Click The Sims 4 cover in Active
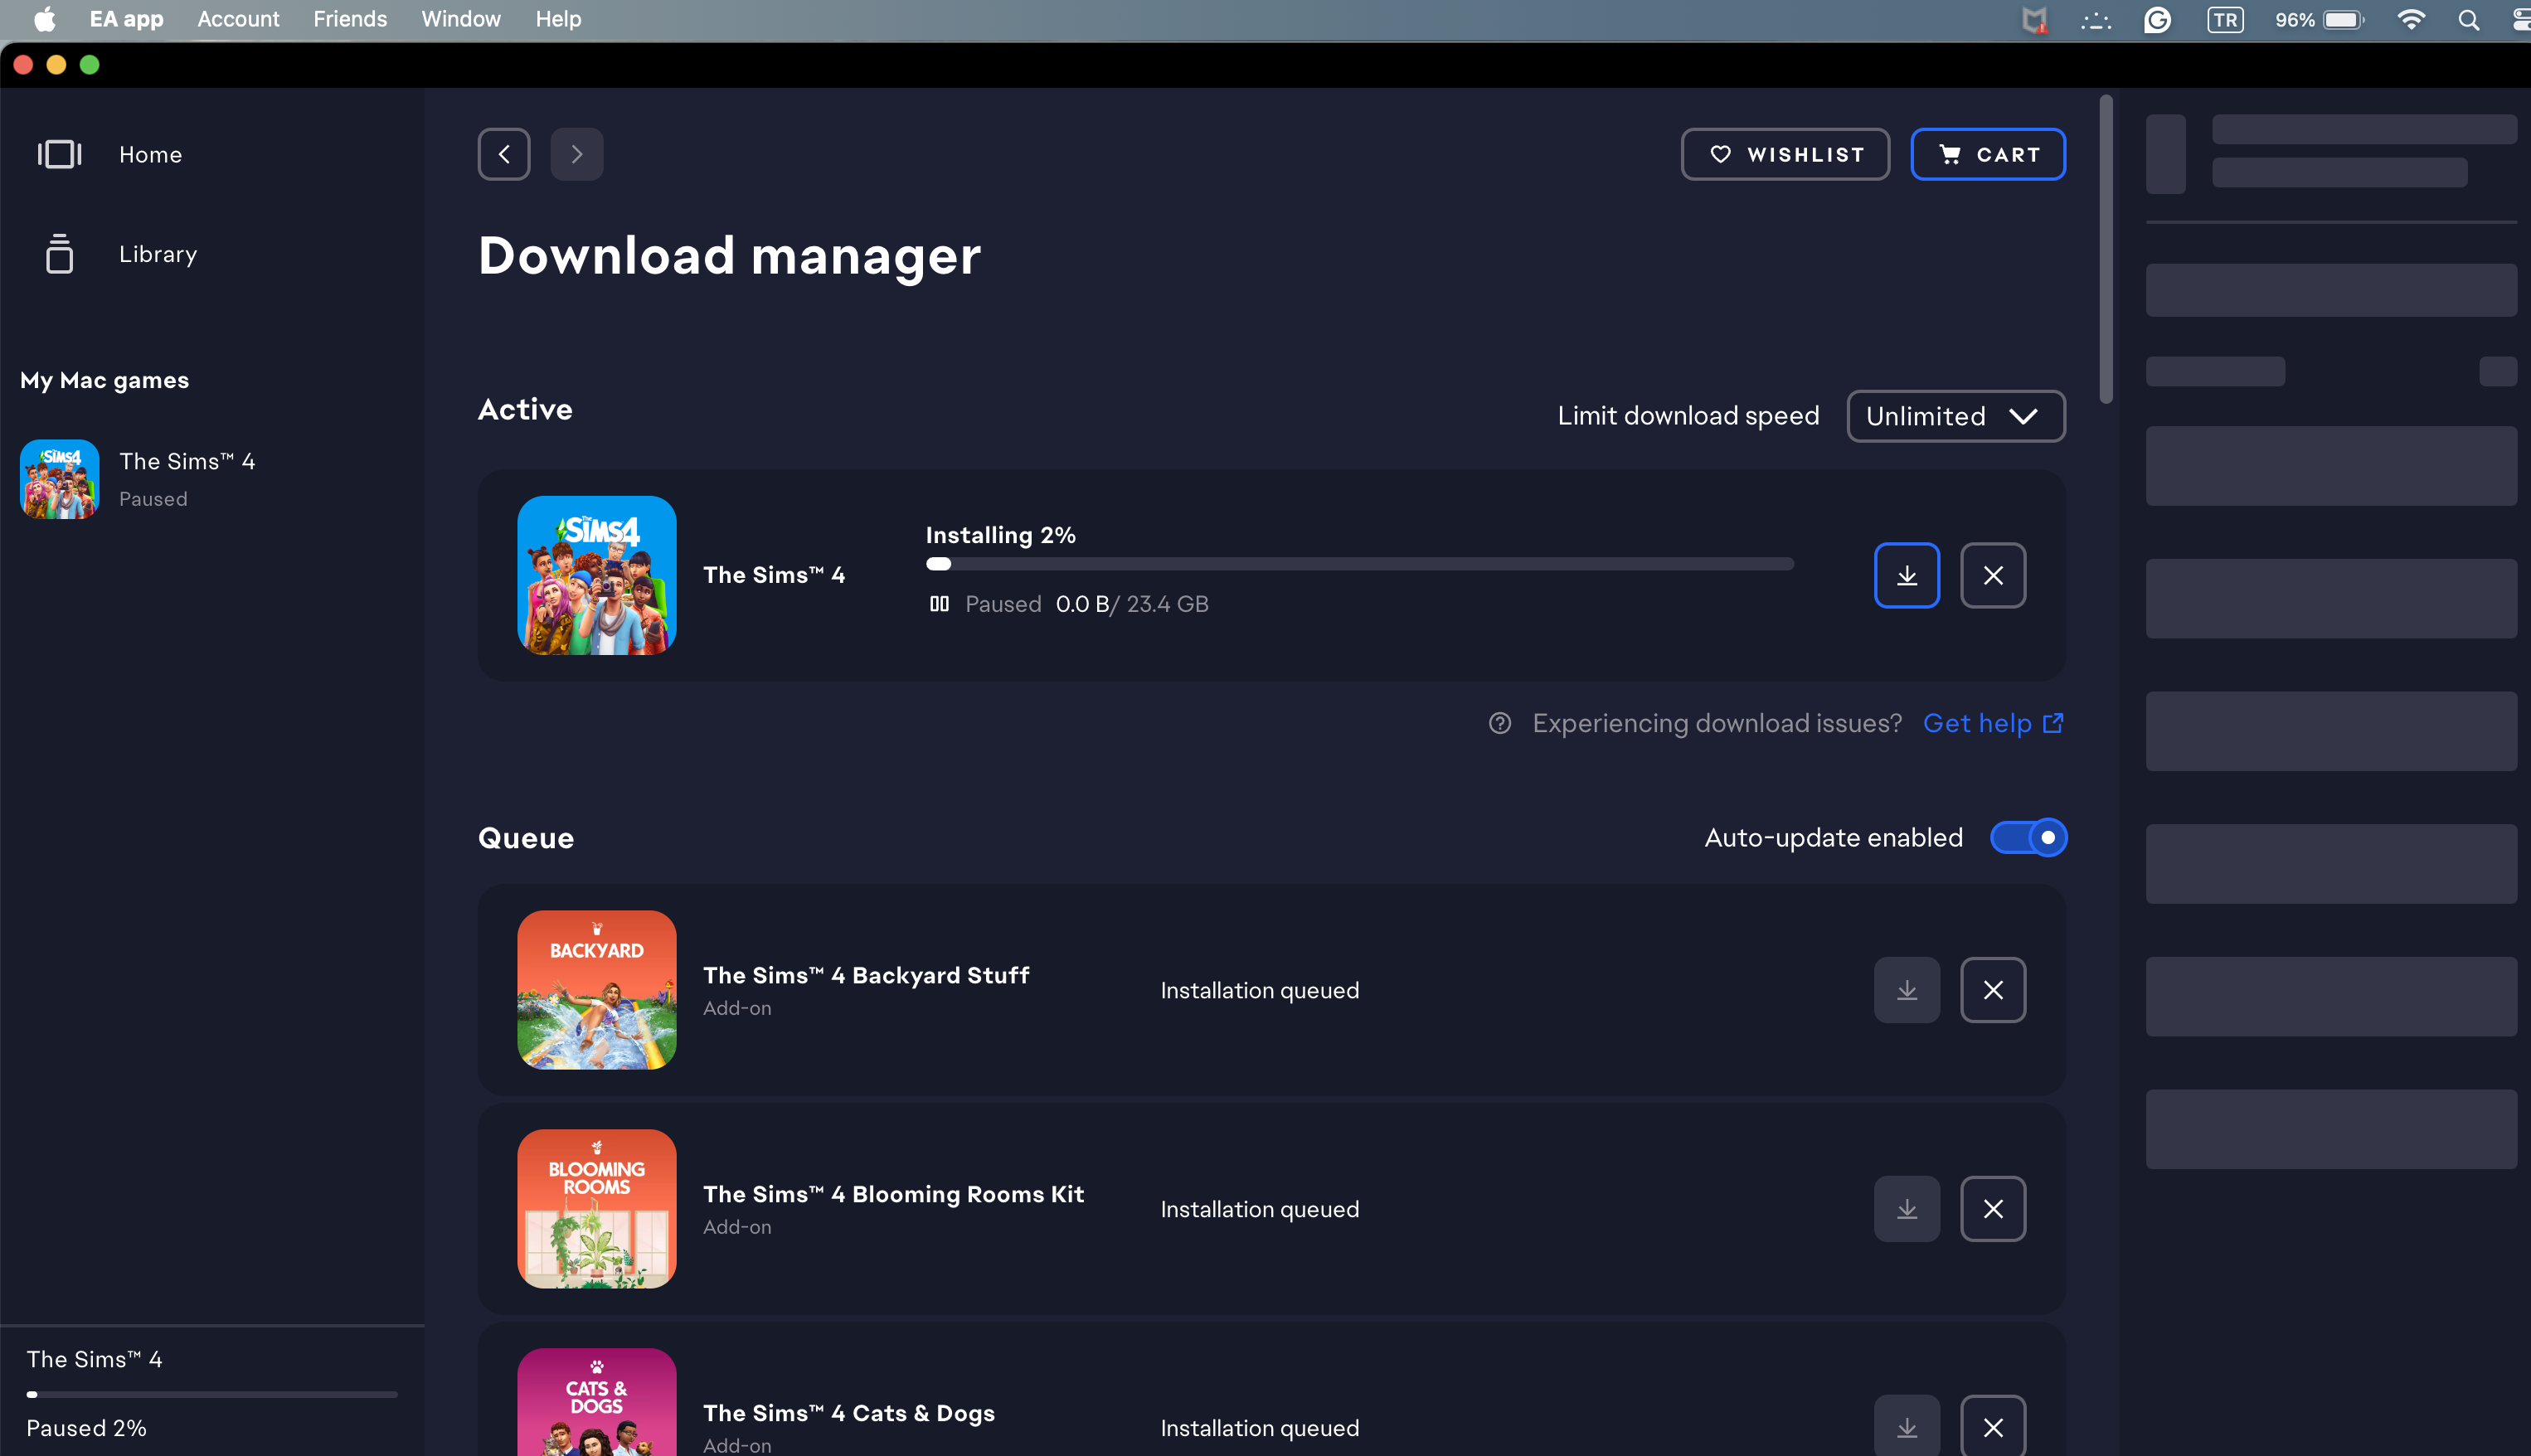 tap(597, 575)
